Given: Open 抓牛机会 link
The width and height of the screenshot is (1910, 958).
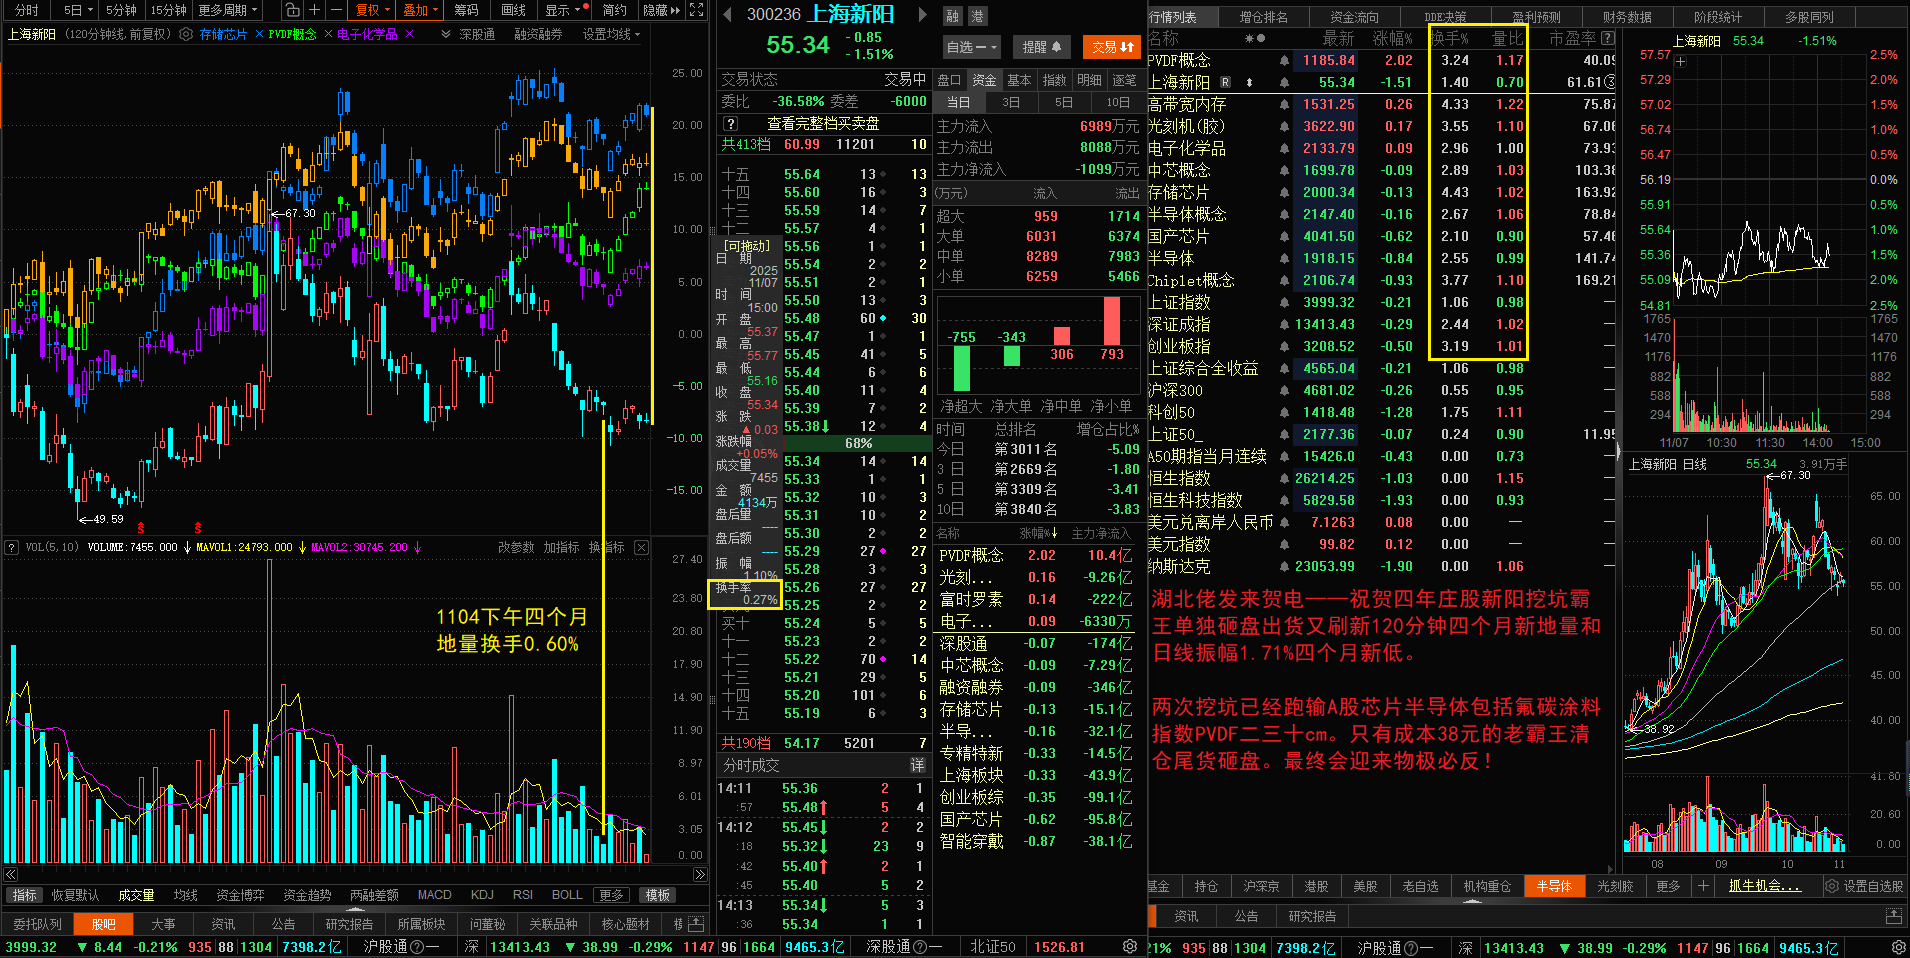Looking at the screenshot, I should pyautogui.click(x=1764, y=886).
